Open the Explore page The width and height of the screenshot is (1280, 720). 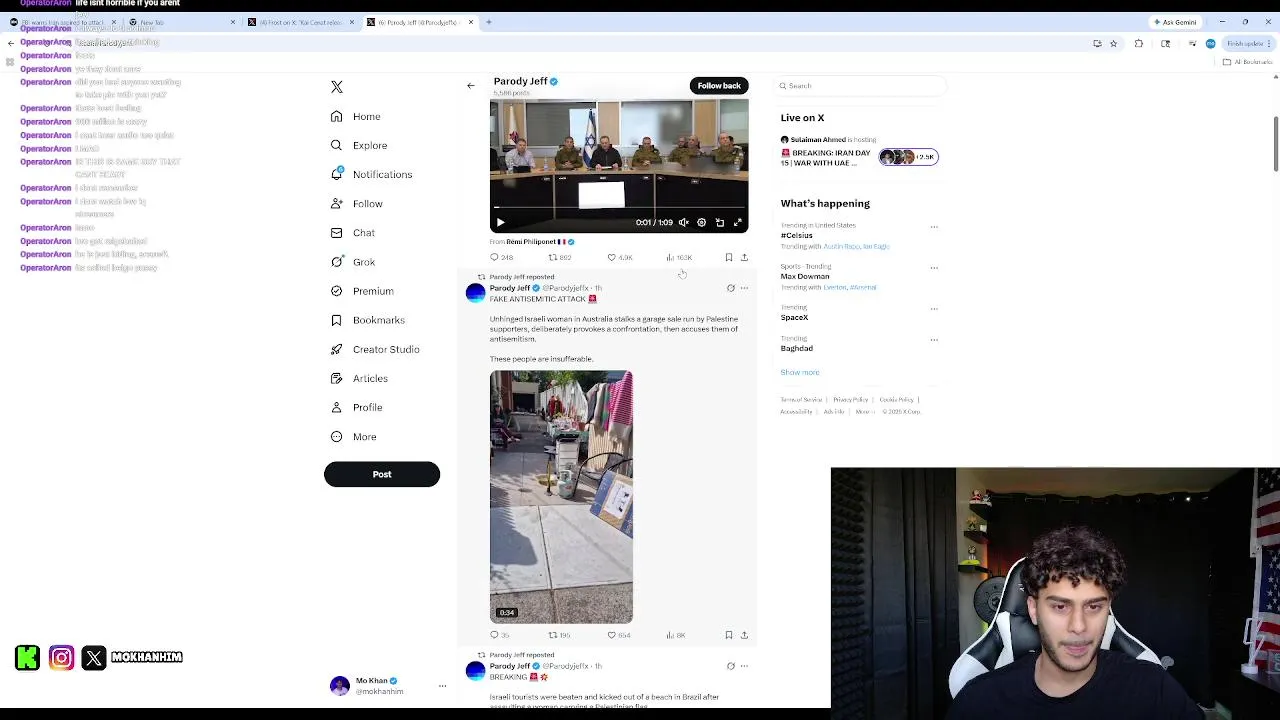(x=358, y=145)
